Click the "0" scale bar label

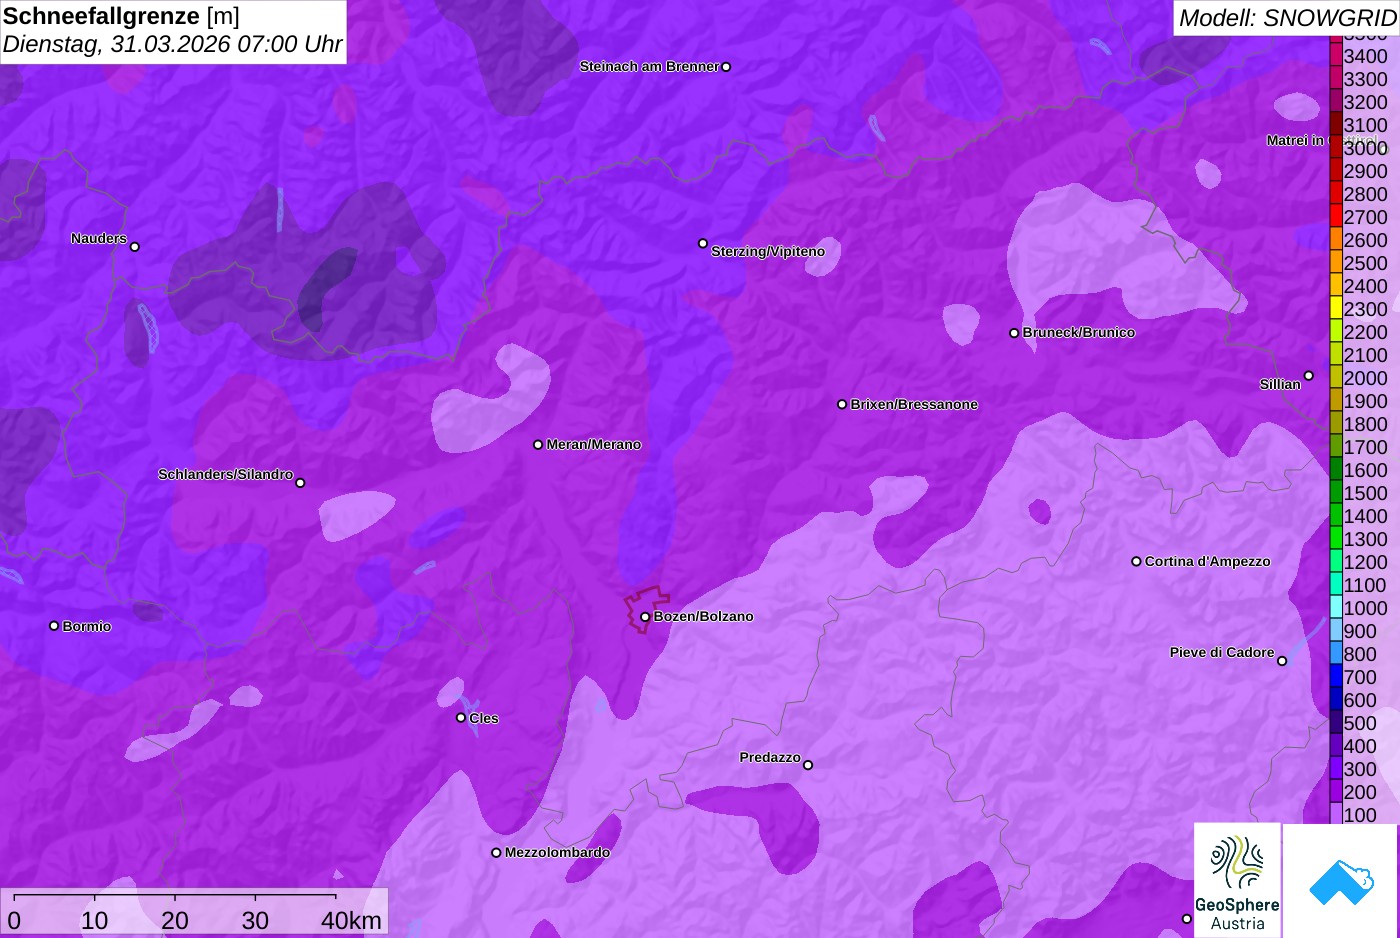click(x=14, y=920)
